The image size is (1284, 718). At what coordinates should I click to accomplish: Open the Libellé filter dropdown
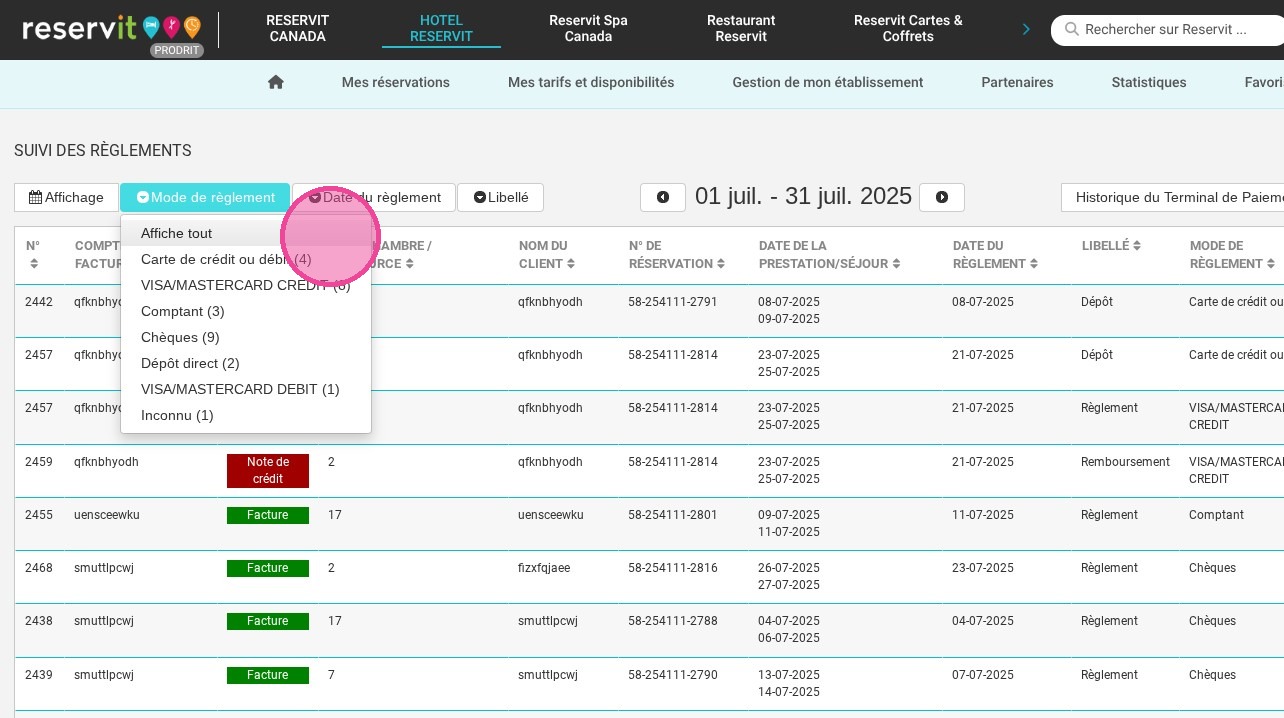click(x=500, y=197)
